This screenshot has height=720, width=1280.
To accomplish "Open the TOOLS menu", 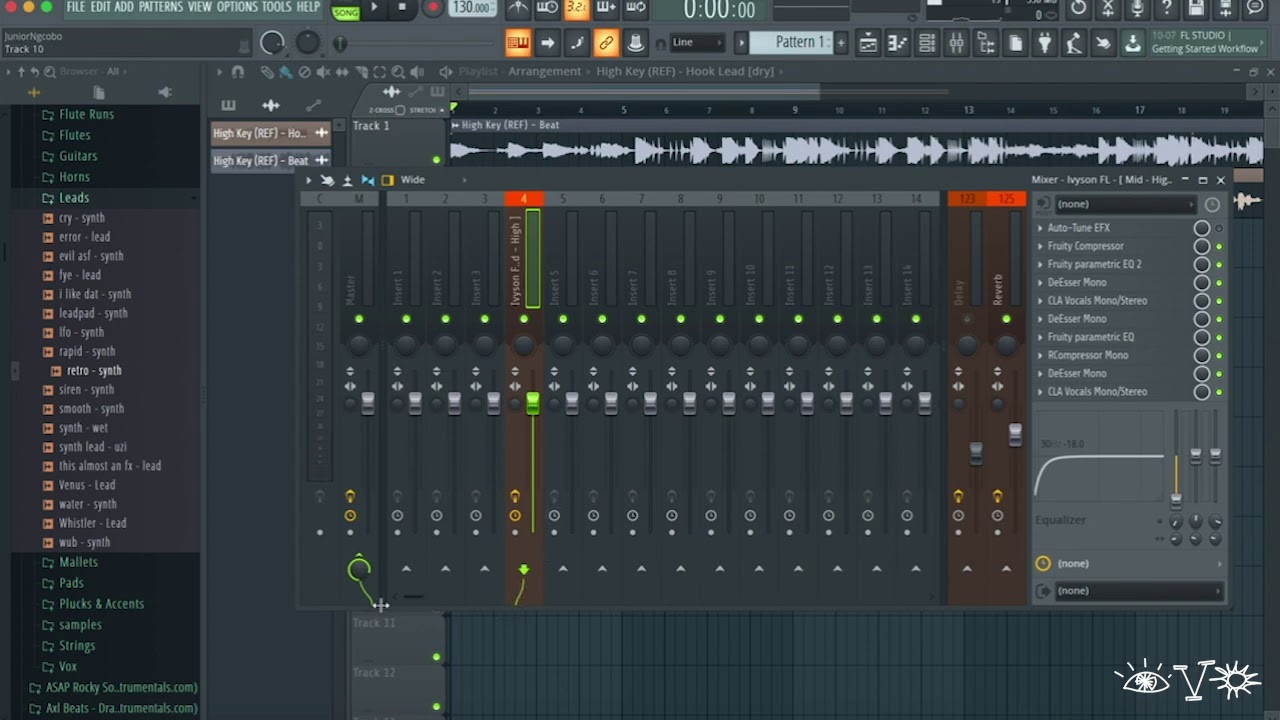I will [x=277, y=7].
